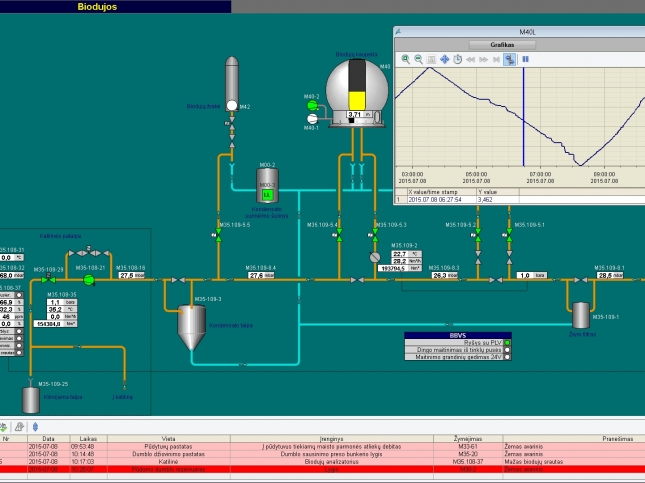Click the 22,7 °C temperature at M35.109-2

point(406,254)
